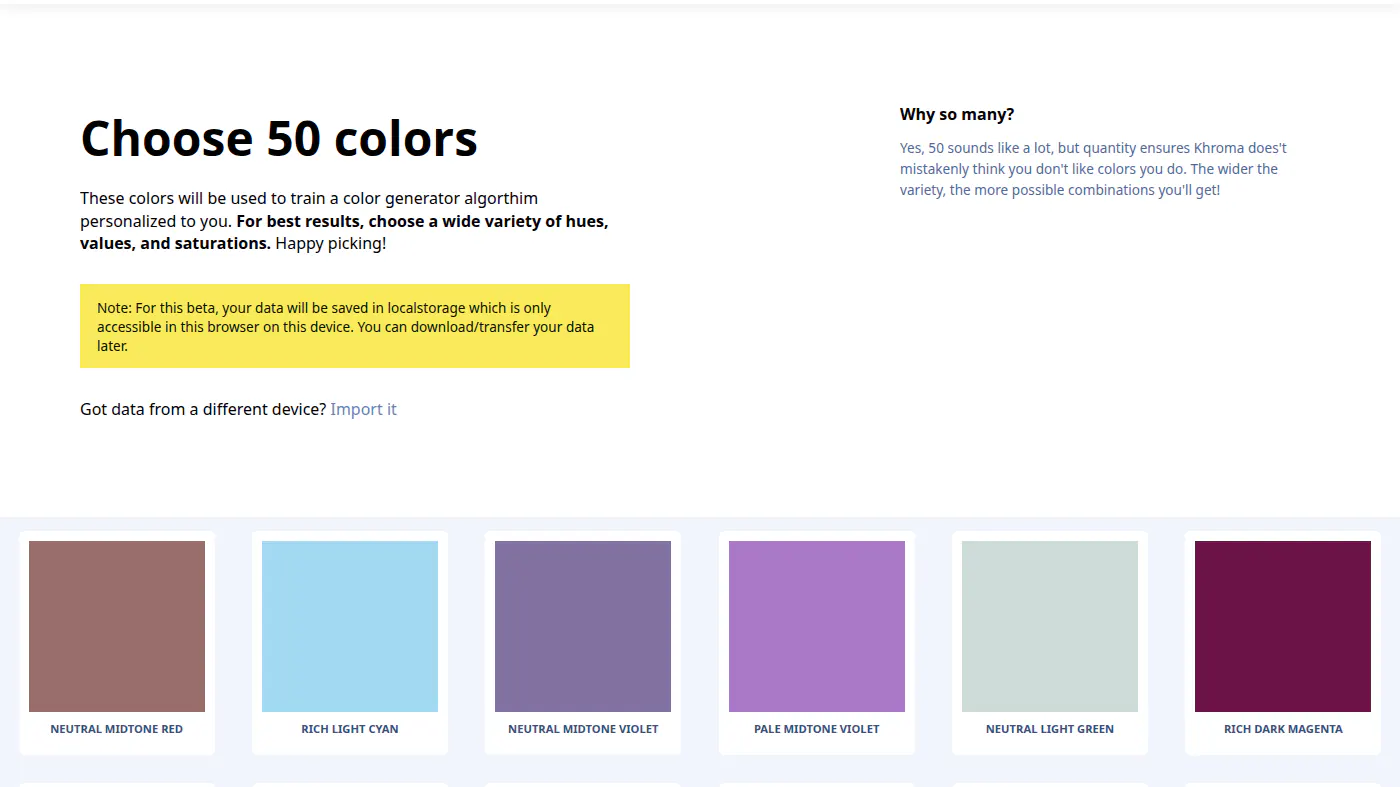Select the Pale Midtone Violet color

pos(817,626)
